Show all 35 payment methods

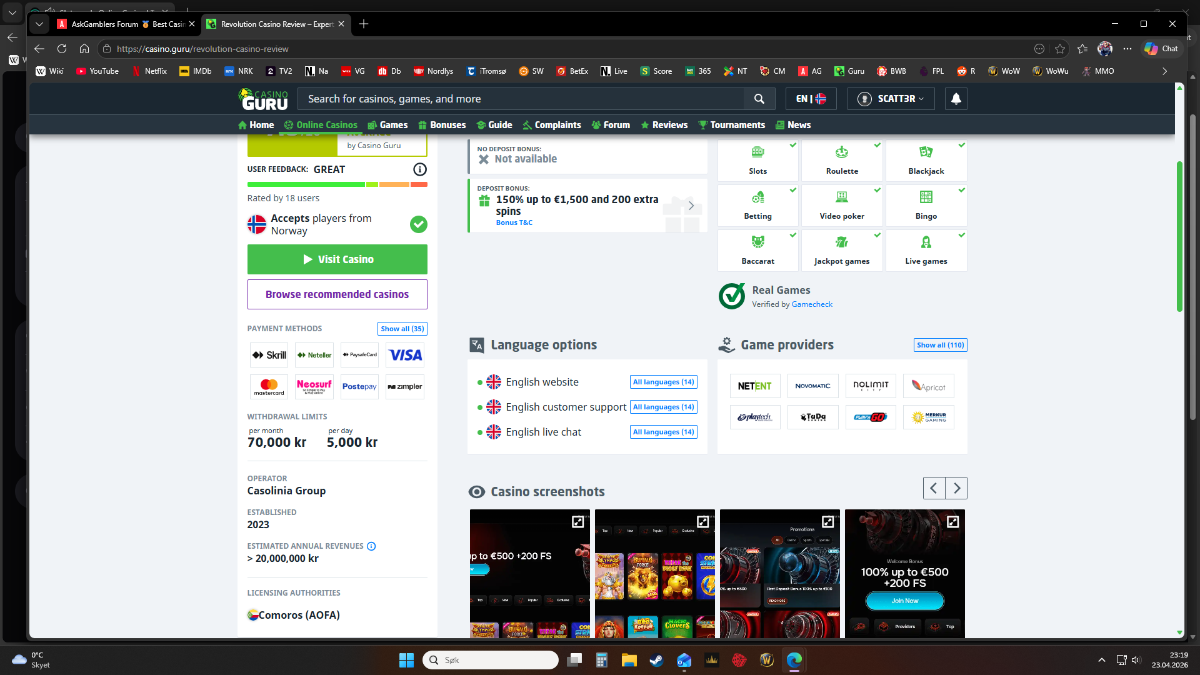click(402, 329)
